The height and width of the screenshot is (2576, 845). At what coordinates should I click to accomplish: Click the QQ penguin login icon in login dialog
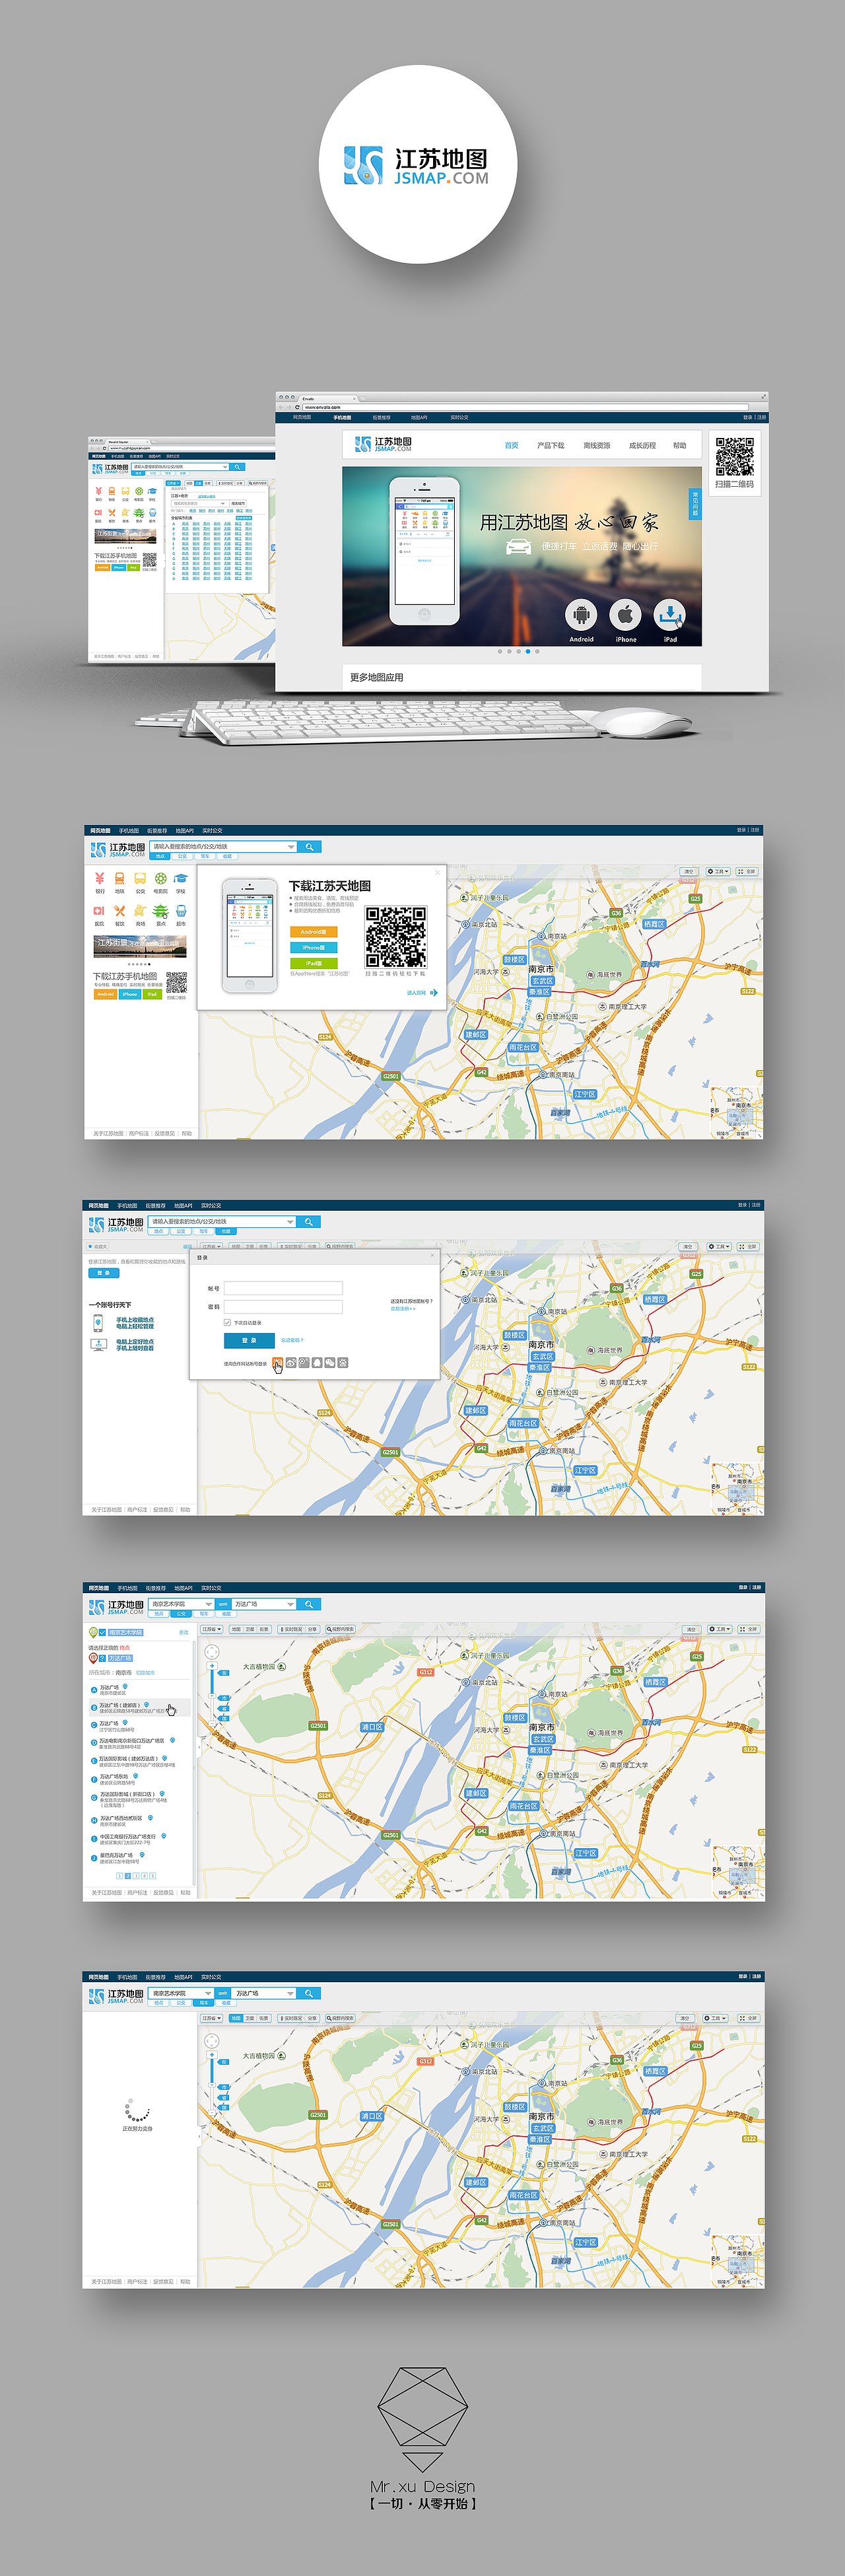(x=317, y=1362)
